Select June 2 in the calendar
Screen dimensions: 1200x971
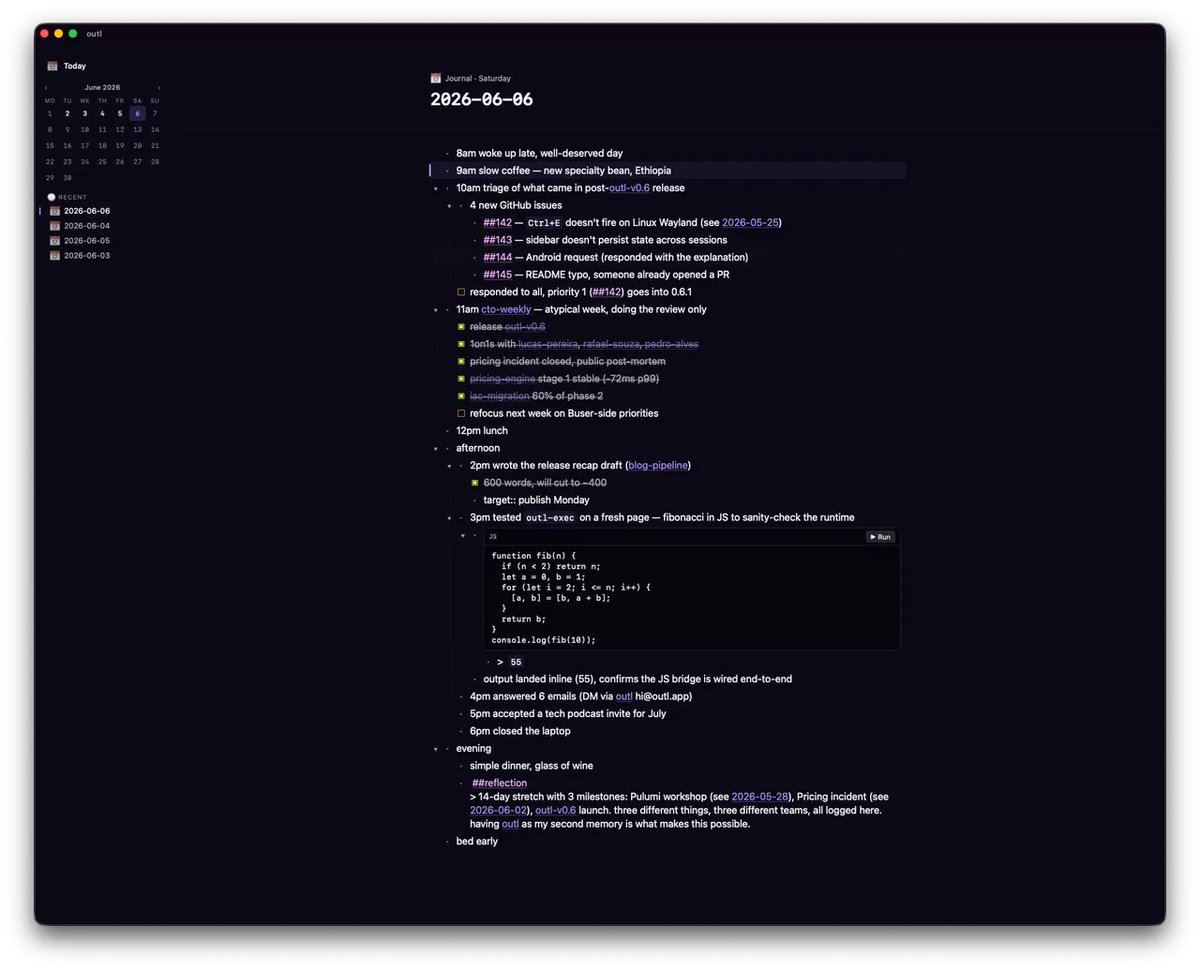click(67, 113)
